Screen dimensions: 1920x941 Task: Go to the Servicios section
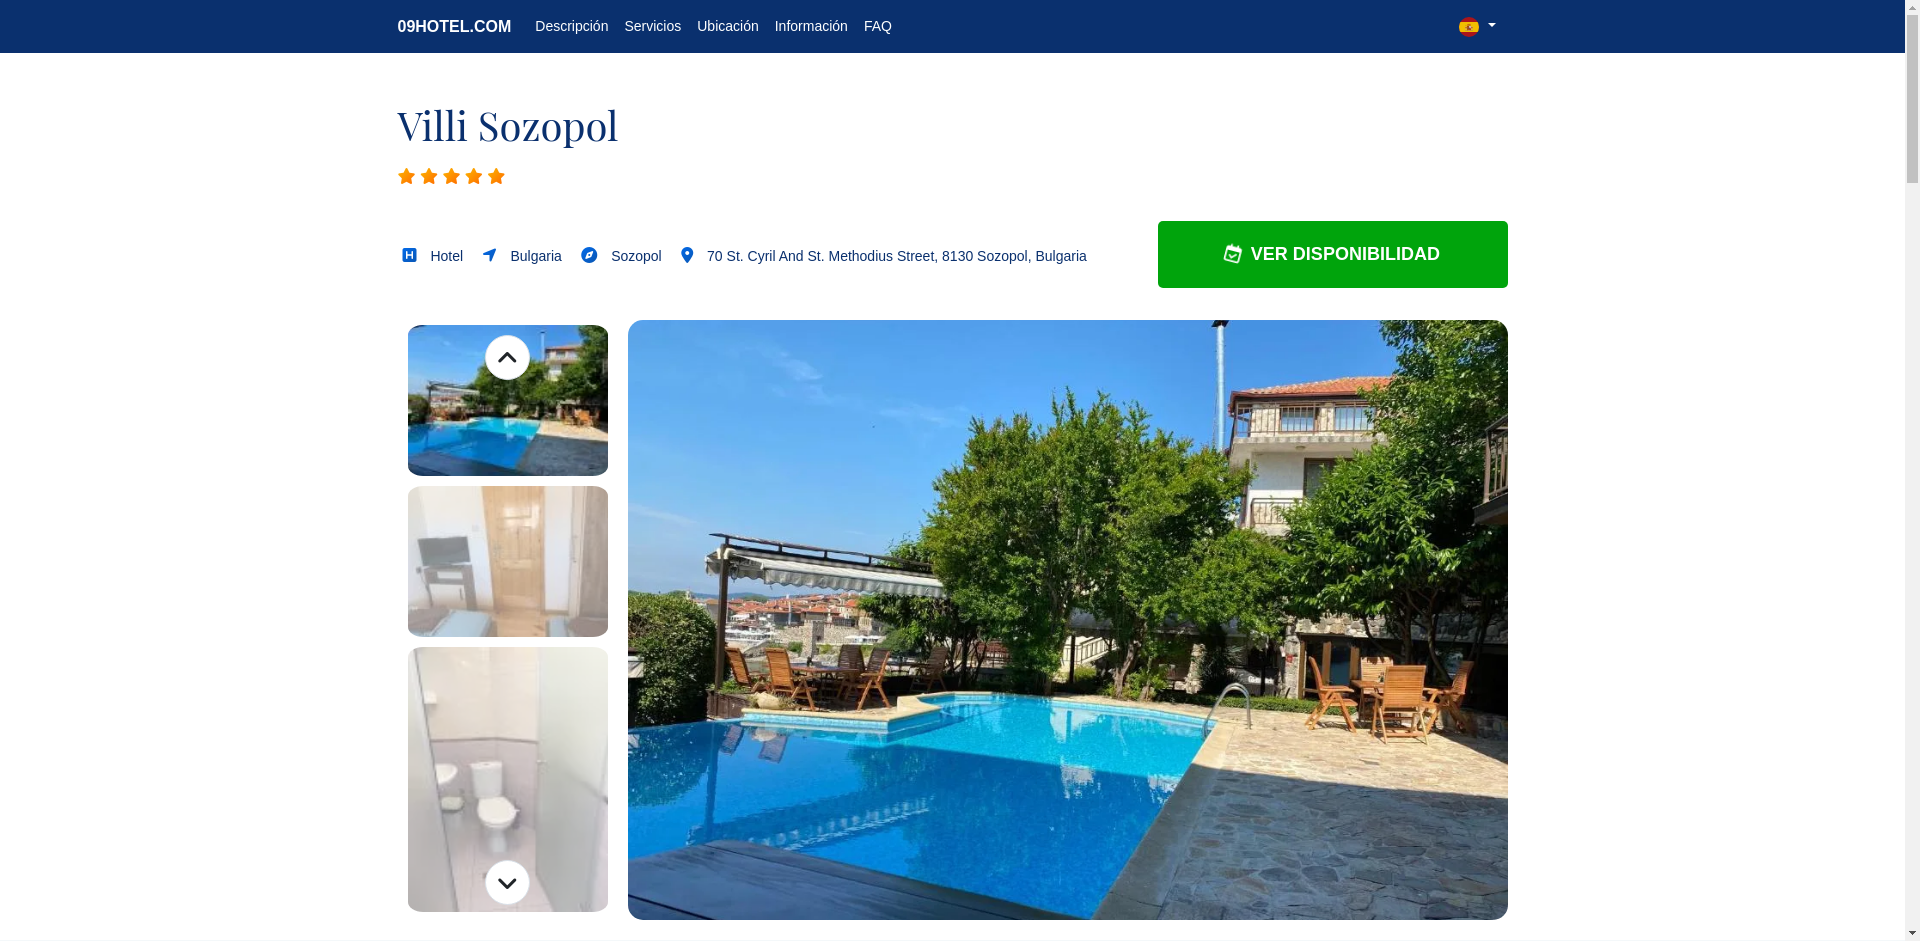coord(652,26)
